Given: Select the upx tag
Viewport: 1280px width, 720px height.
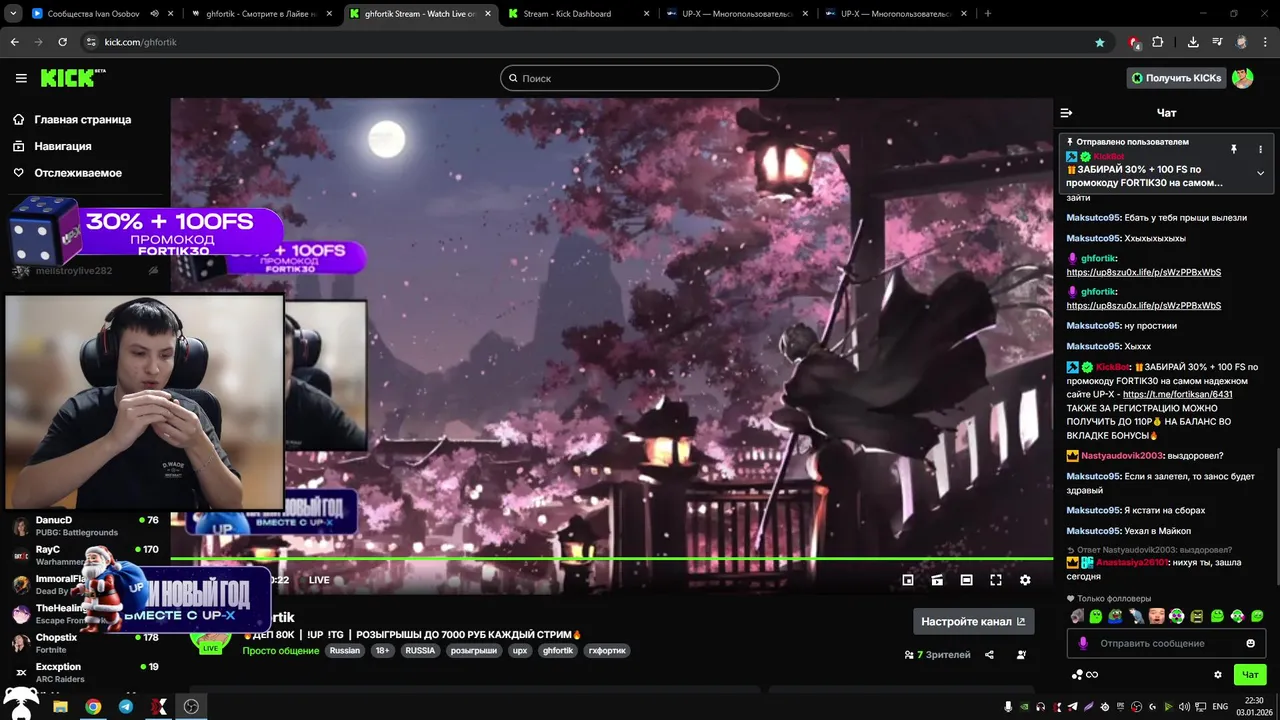Looking at the screenshot, I should 520,650.
